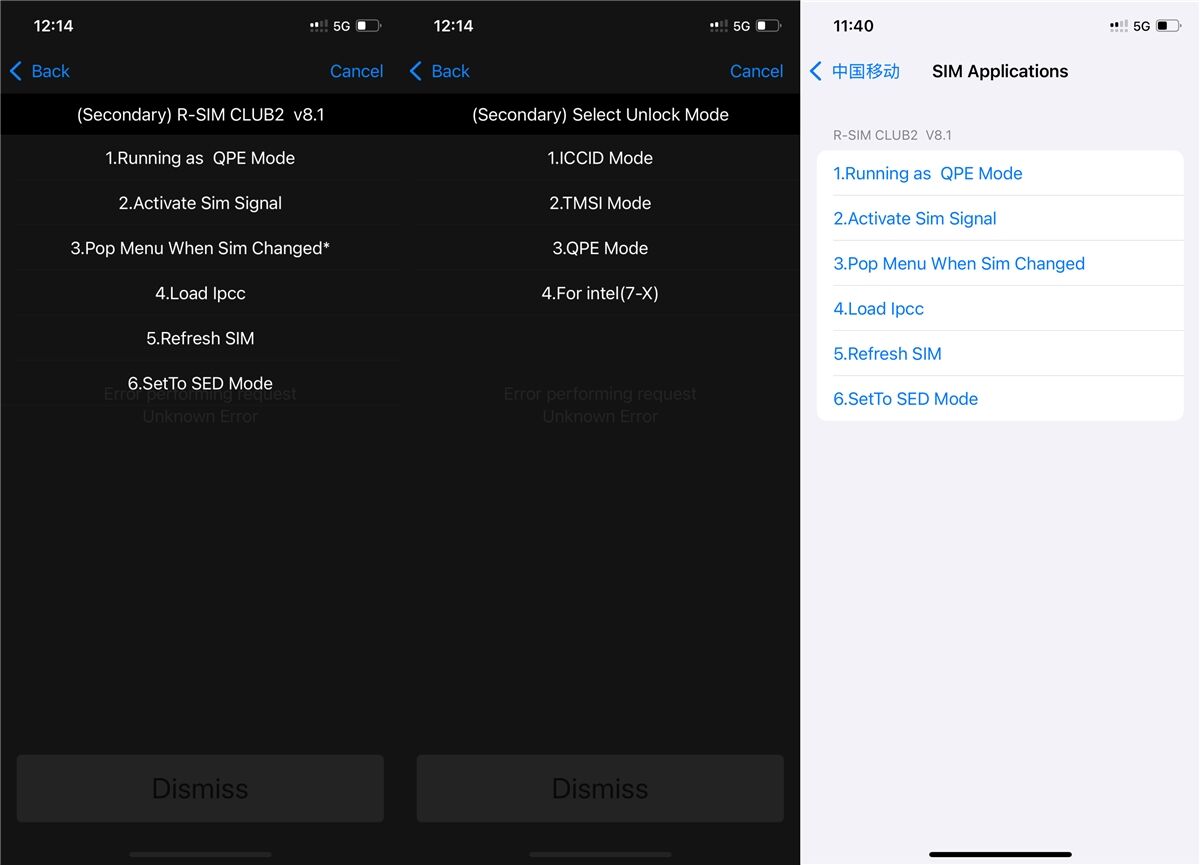Select 2.TMSI Mode unlock option

600,203
